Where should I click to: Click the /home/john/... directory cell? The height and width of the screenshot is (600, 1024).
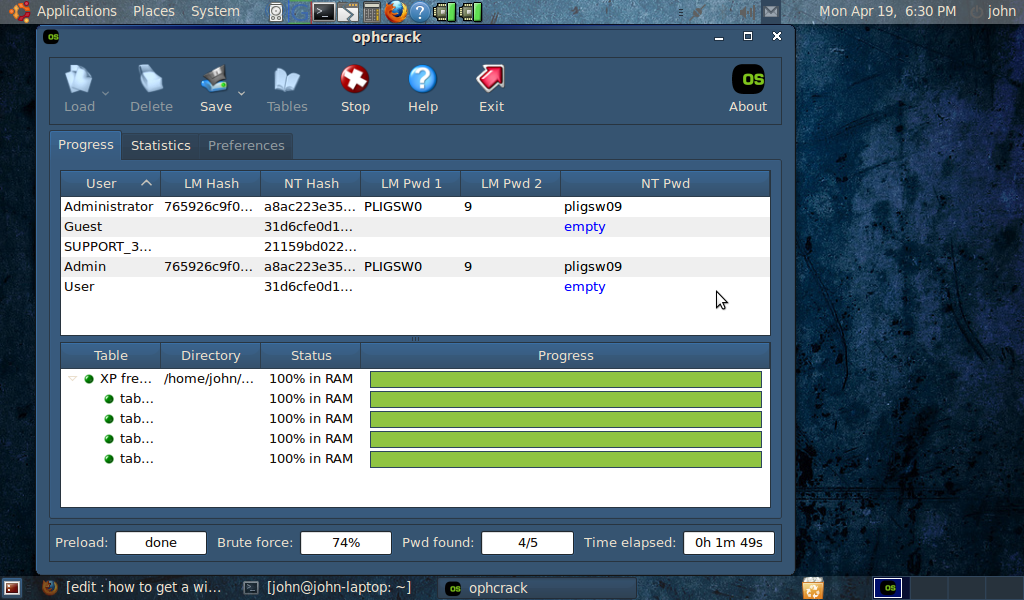(x=209, y=379)
